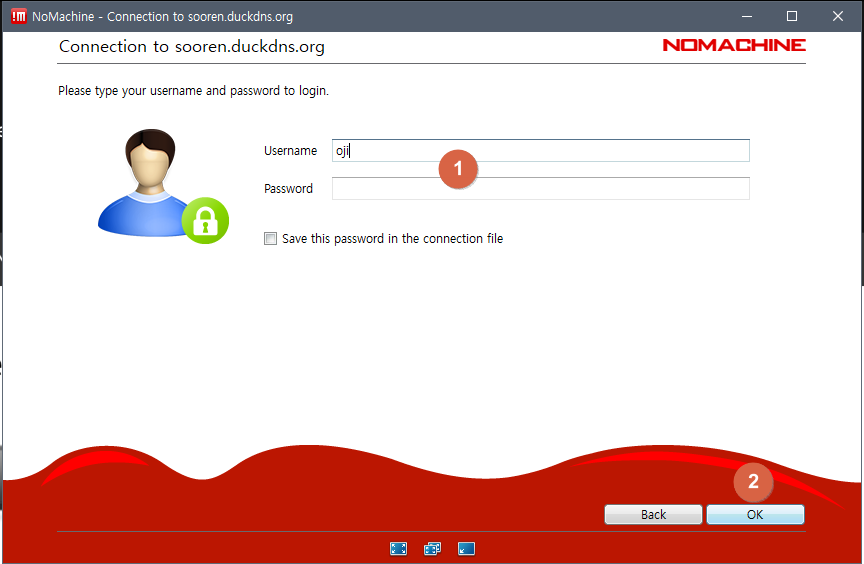The image size is (864, 564).
Task: Click the OK button
Action: coord(755,514)
